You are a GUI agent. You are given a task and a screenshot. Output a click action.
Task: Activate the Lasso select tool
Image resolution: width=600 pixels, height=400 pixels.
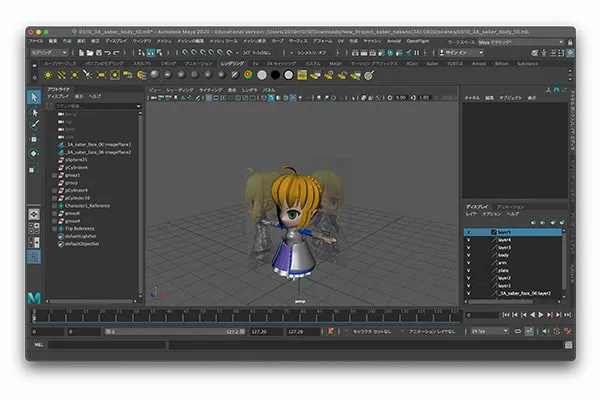34,112
